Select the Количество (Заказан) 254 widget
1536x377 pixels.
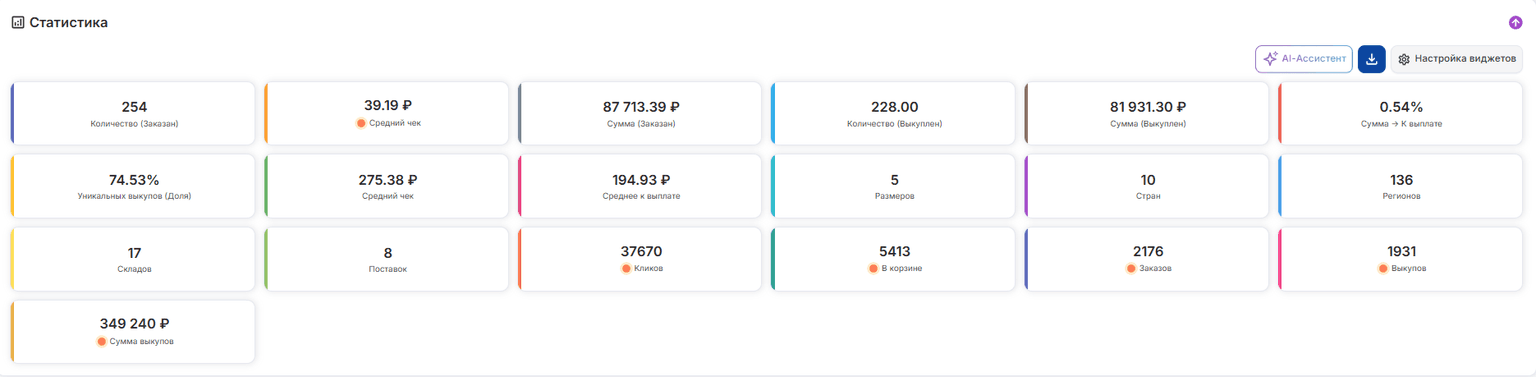click(x=133, y=114)
